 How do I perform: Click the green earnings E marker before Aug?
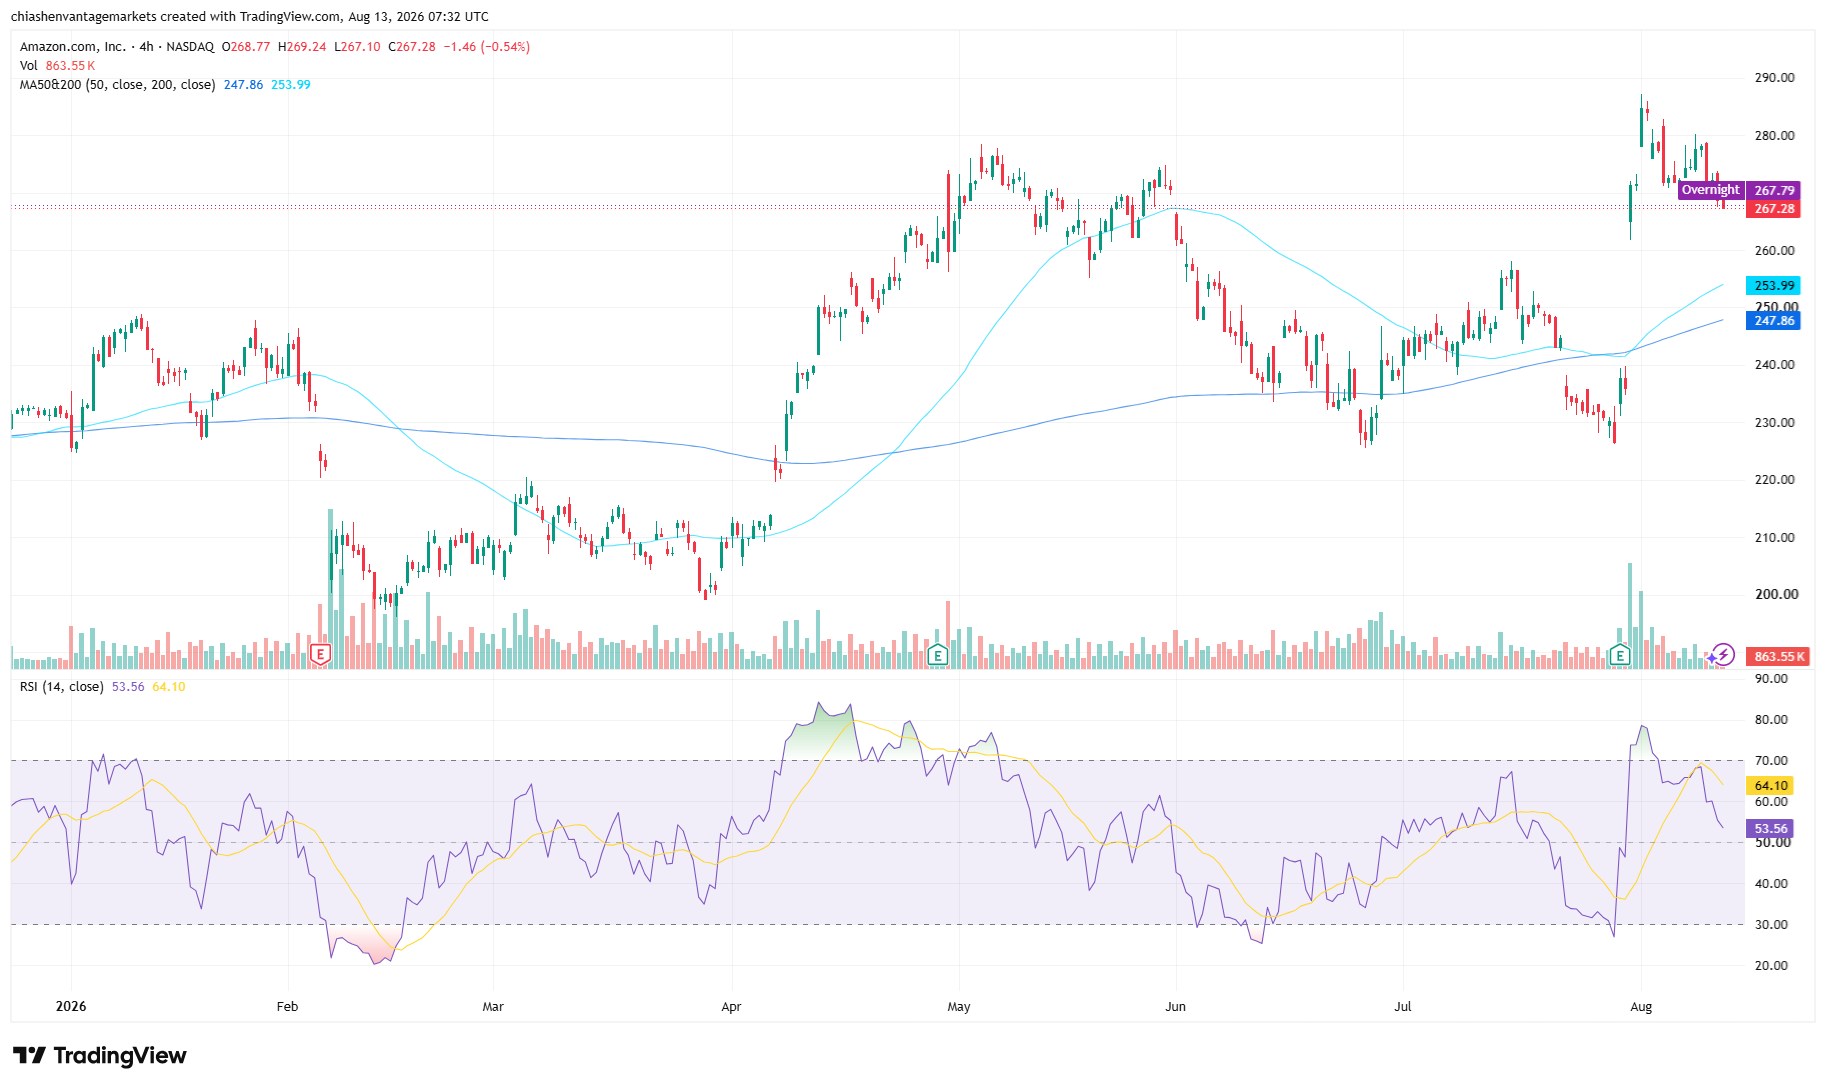[1620, 655]
